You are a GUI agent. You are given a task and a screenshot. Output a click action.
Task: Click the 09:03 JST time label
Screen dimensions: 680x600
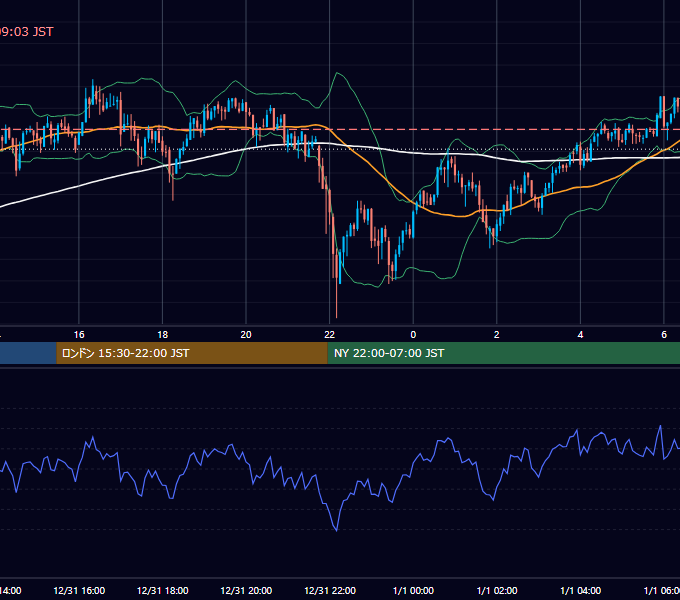coord(26,32)
